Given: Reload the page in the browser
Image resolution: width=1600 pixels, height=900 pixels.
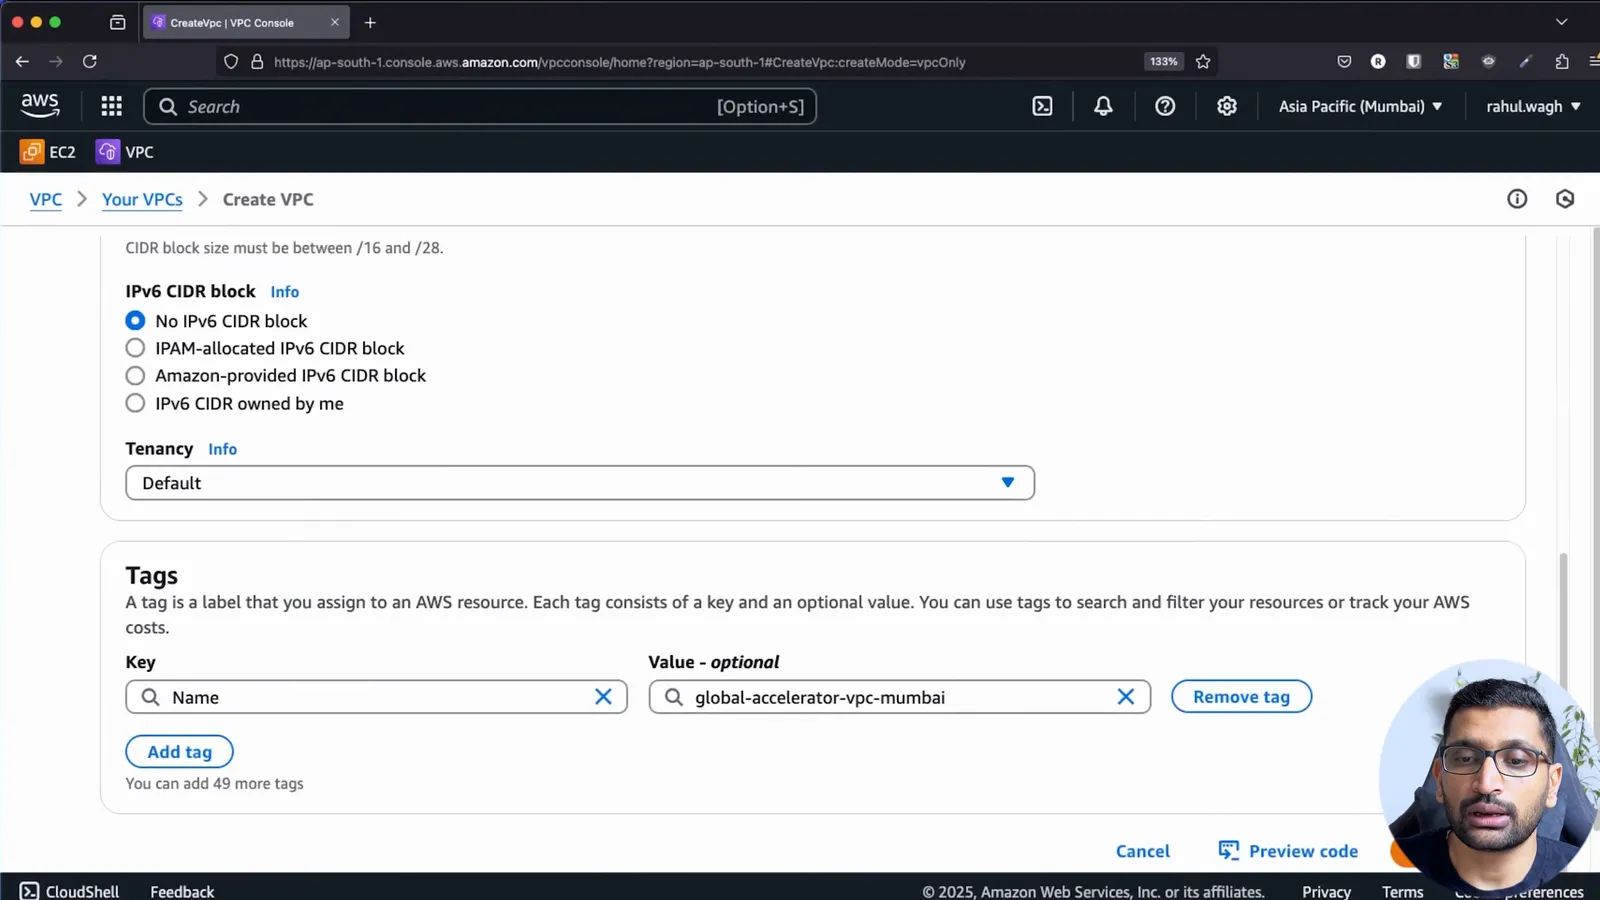Looking at the screenshot, I should coord(90,62).
